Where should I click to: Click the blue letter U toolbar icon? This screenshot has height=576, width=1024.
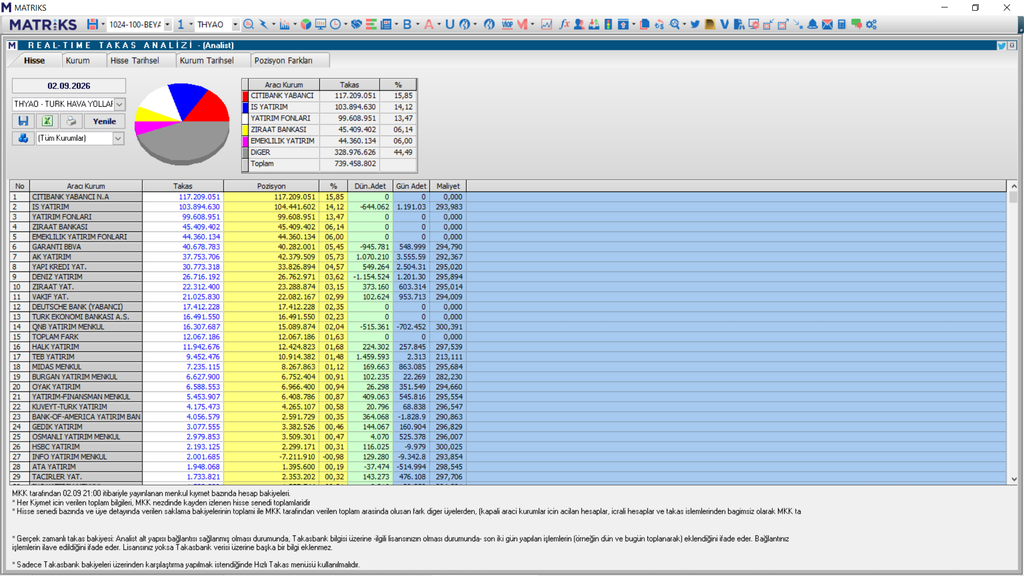449,24
